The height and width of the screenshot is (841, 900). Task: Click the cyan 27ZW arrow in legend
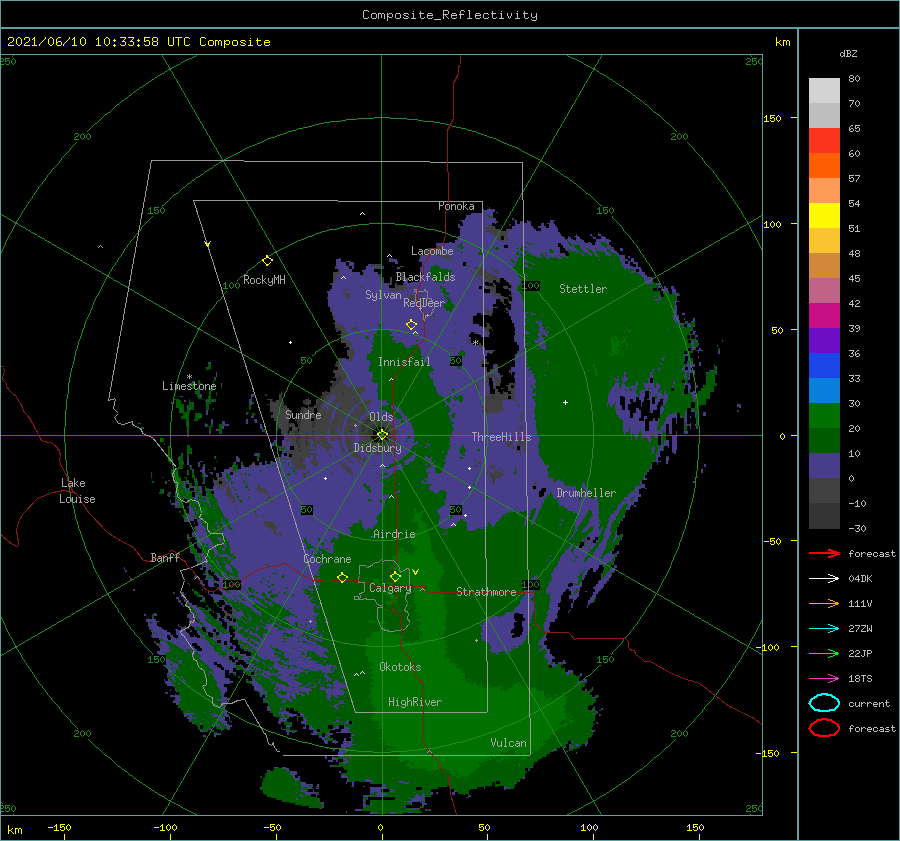824,629
